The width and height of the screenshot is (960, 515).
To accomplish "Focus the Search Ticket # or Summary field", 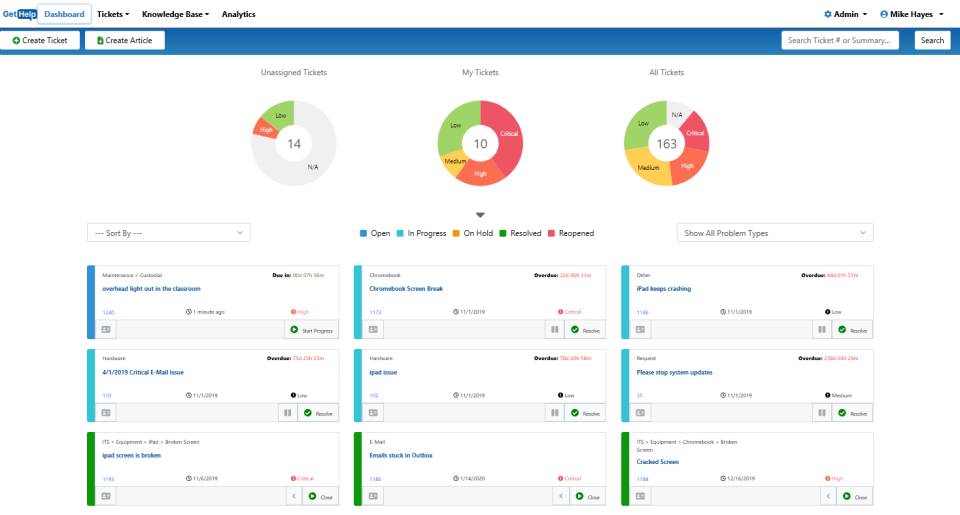I will 840,40.
